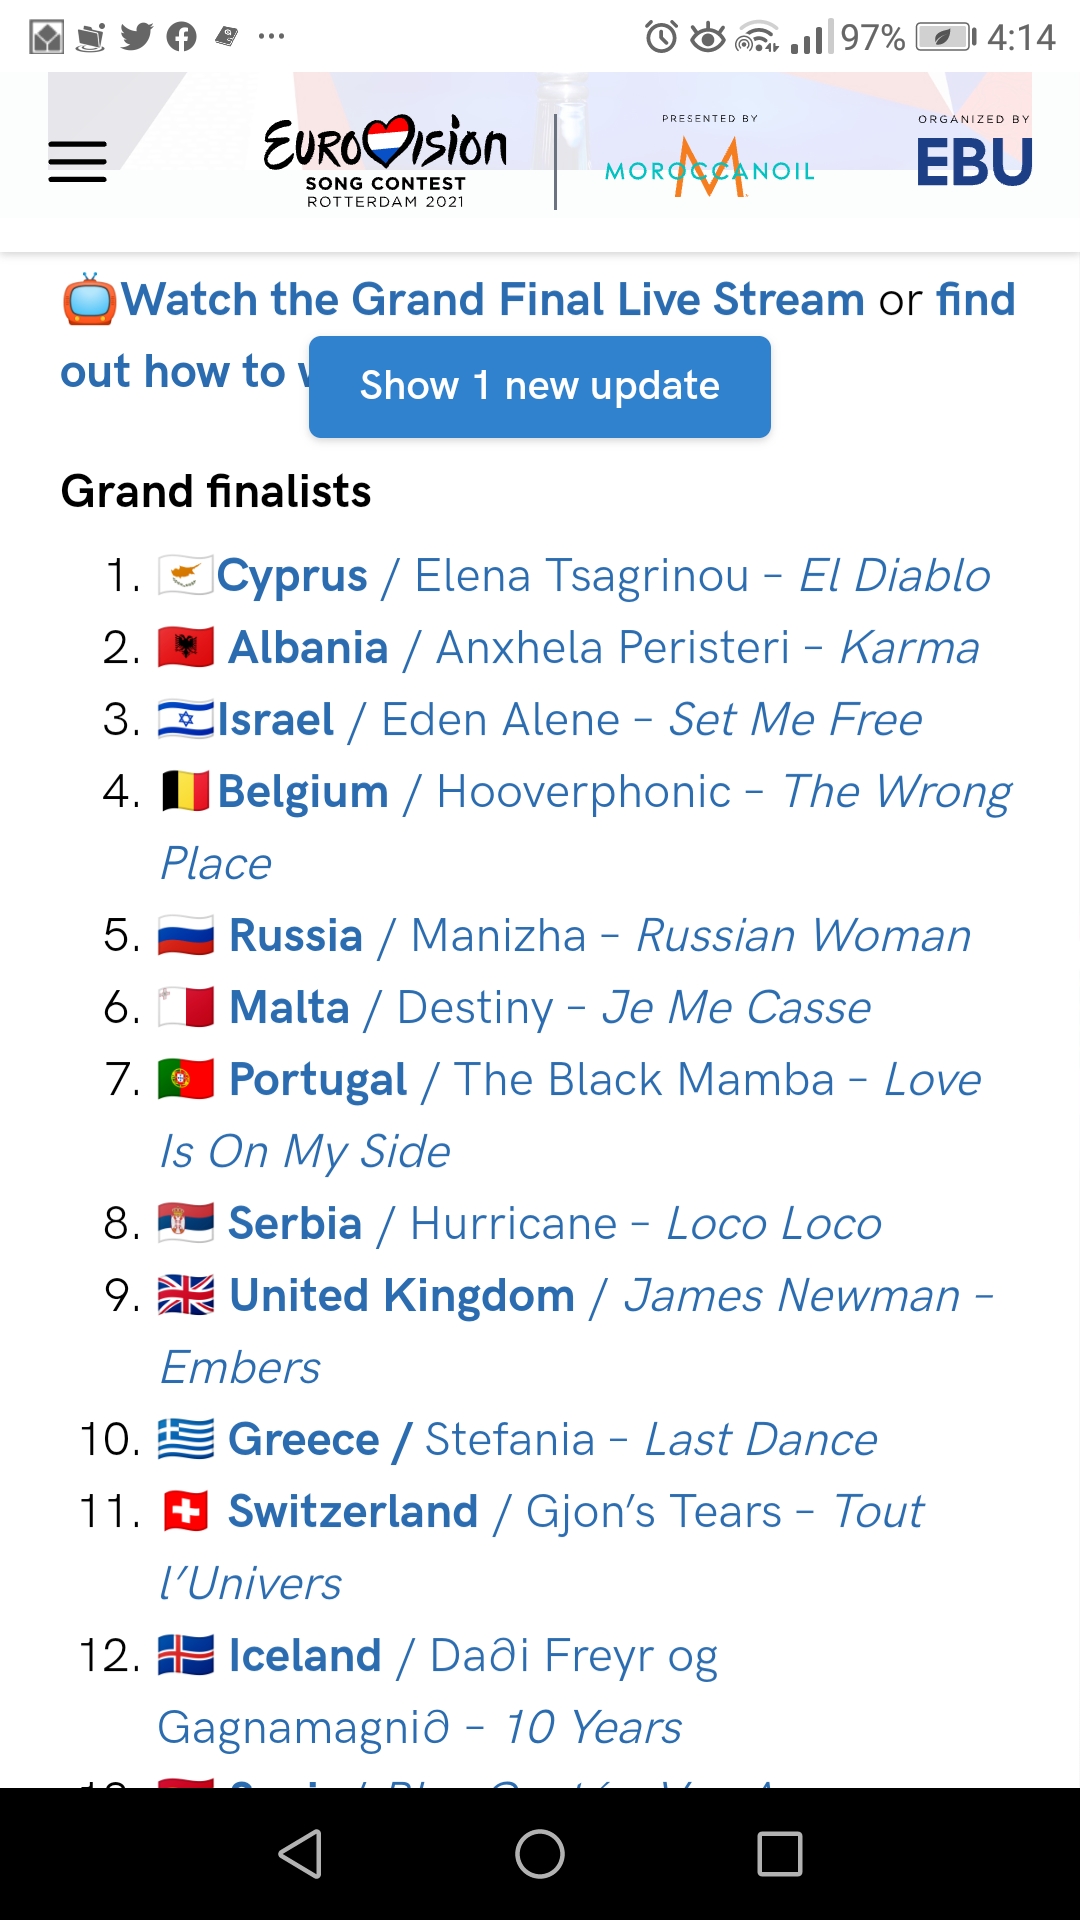Open the Cyprus country link
This screenshot has width=1080, height=1920.
(x=292, y=576)
